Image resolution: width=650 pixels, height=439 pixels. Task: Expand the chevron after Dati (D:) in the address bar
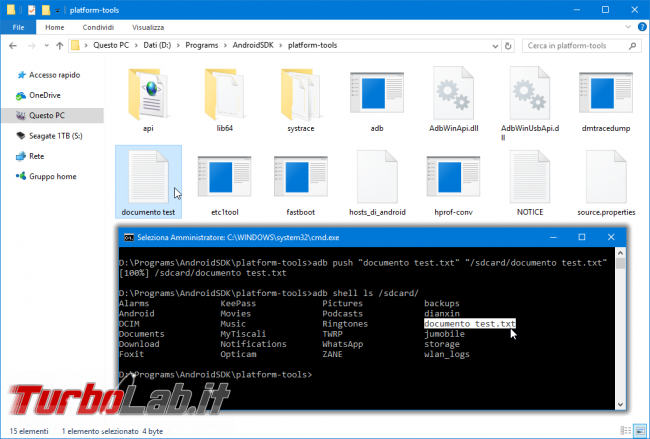(x=178, y=46)
